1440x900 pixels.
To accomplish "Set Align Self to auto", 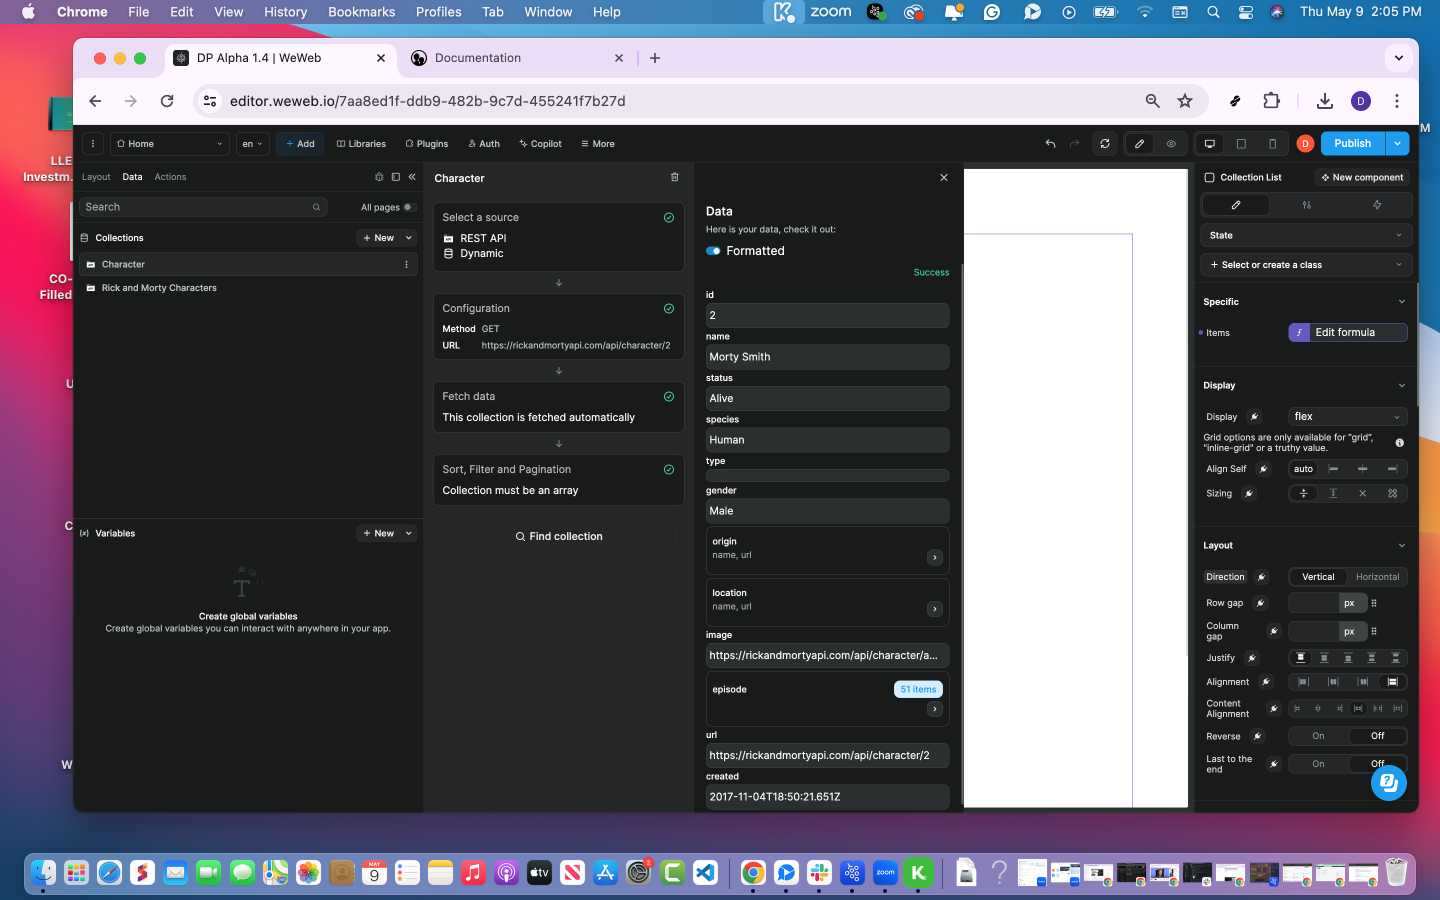I will tap(1303, 469).
